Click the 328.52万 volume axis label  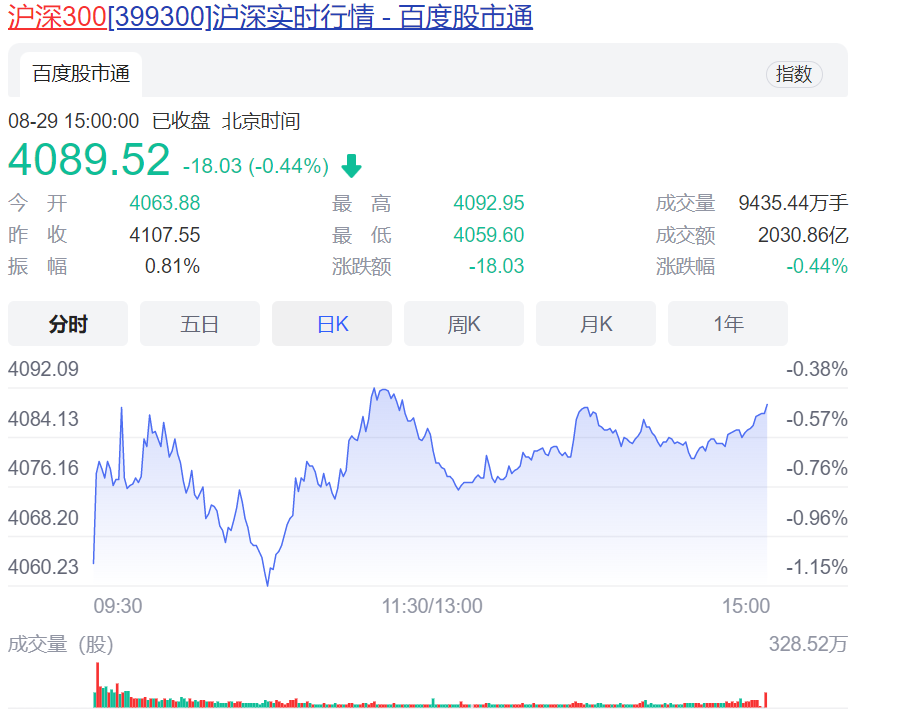808,644
